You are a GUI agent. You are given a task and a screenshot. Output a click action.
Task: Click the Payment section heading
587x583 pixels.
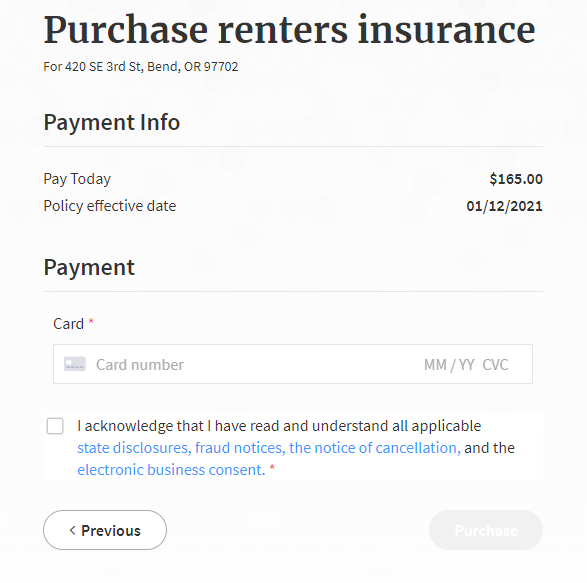pos(89,268)
